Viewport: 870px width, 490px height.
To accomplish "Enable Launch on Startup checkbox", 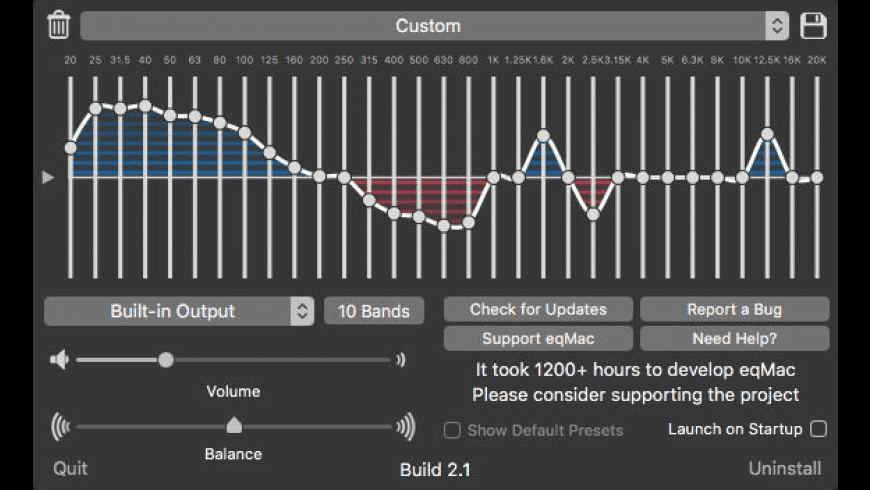I will (x=818, y=429).
